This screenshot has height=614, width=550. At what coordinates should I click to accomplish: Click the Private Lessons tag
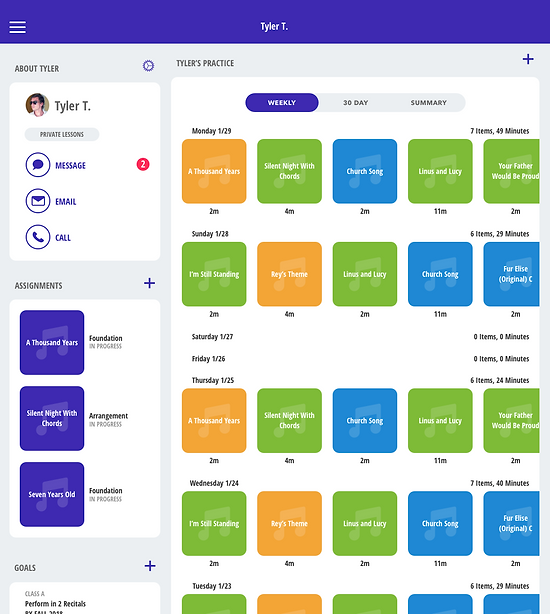[62, 134]
